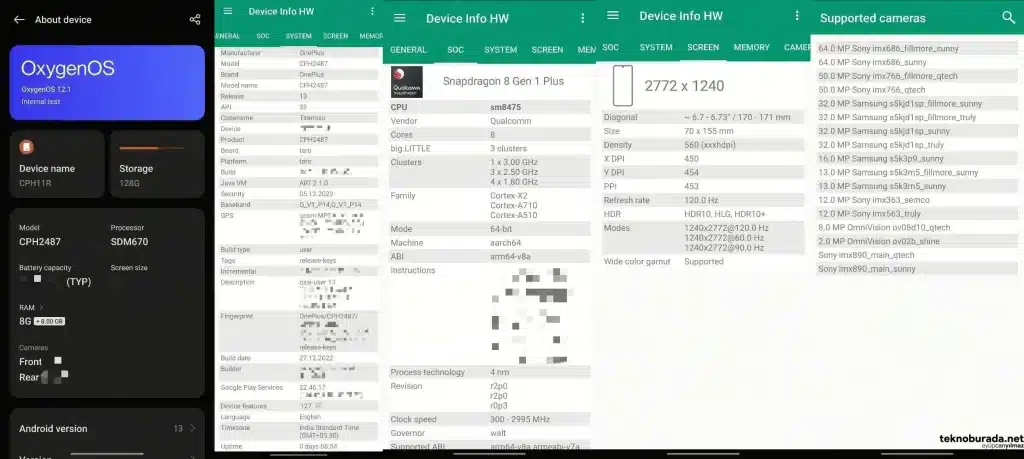Click the HDR value HDR10, HLG, HDR10+
The image size is (1024, 459).
click(x=725, y=214)
